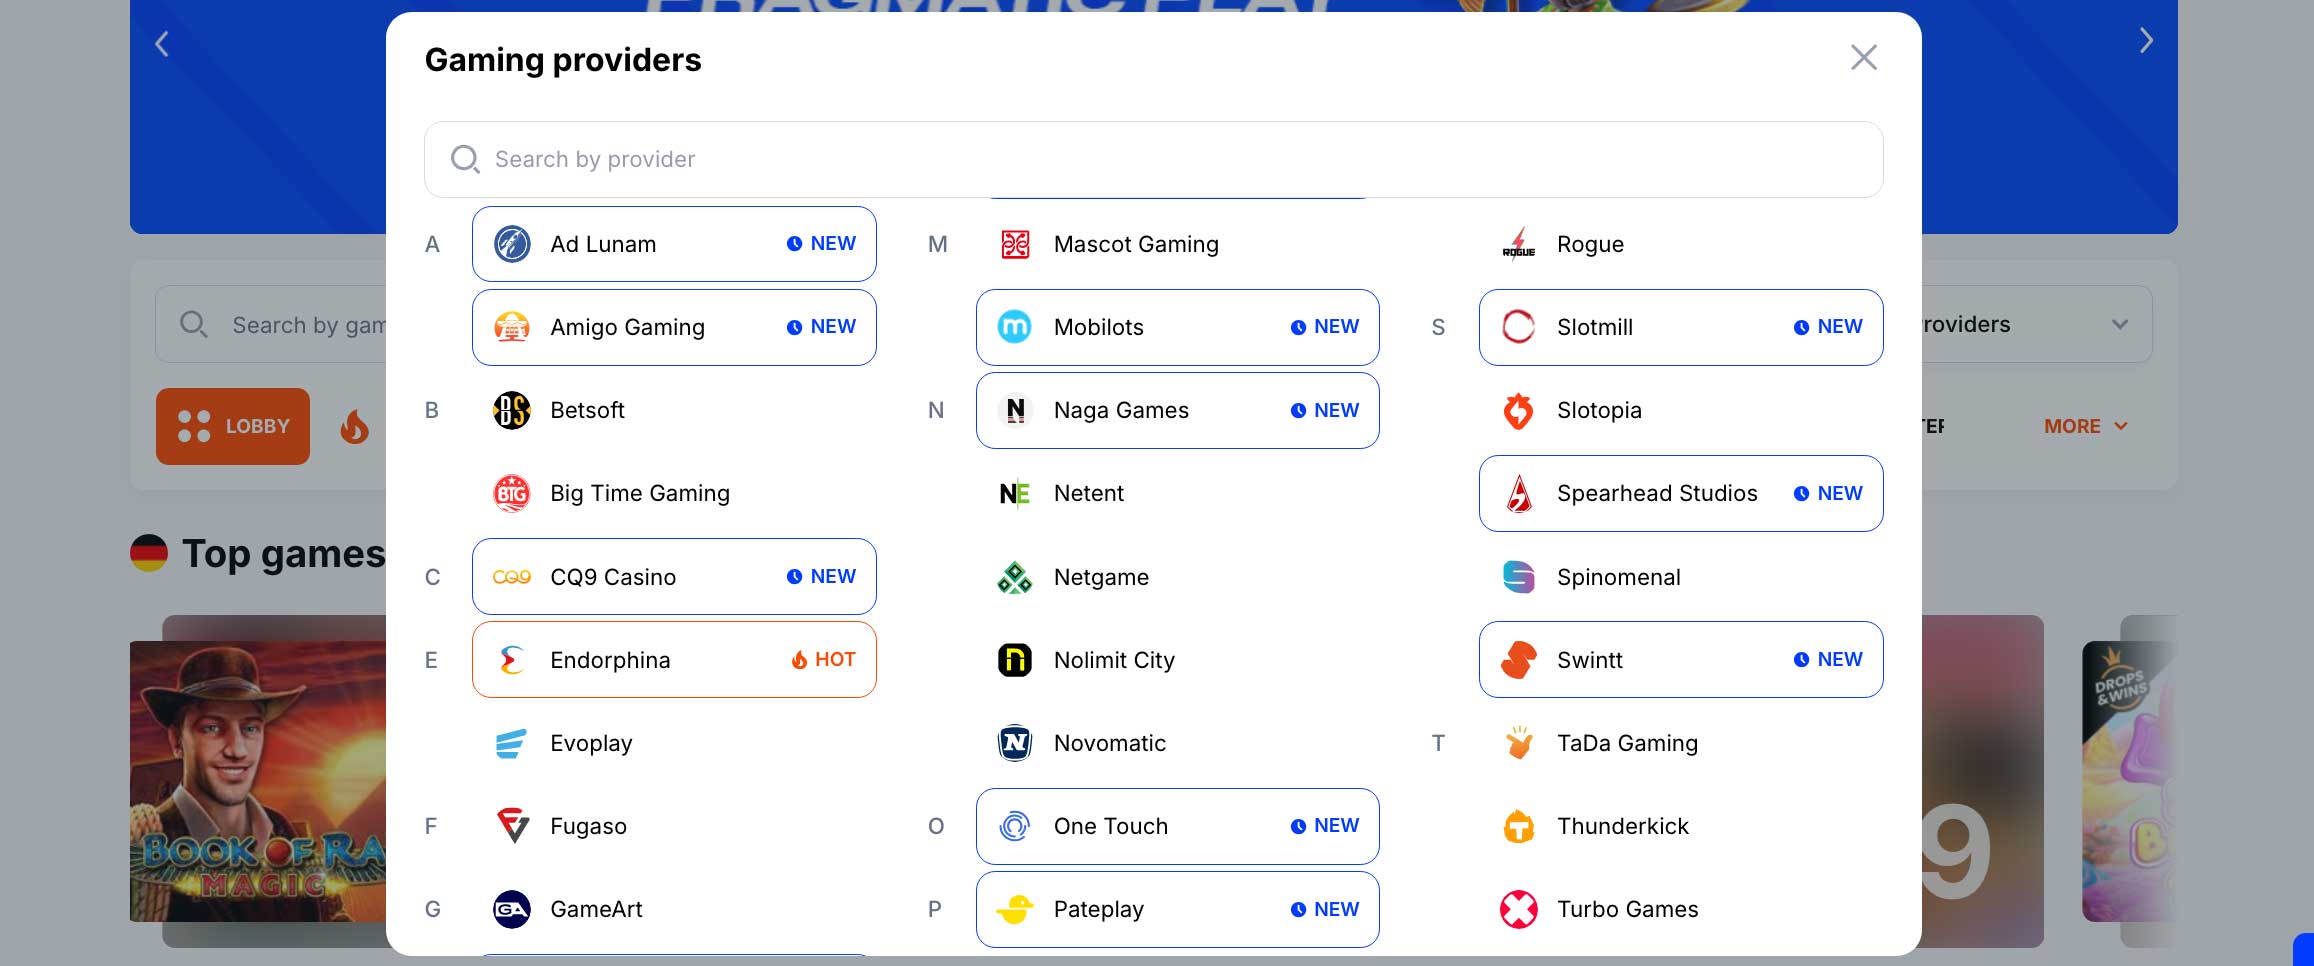Click the search magnifier in provider search
Image resolution: width=2314 pixels, height=966 pixels.
pos(465,159)
